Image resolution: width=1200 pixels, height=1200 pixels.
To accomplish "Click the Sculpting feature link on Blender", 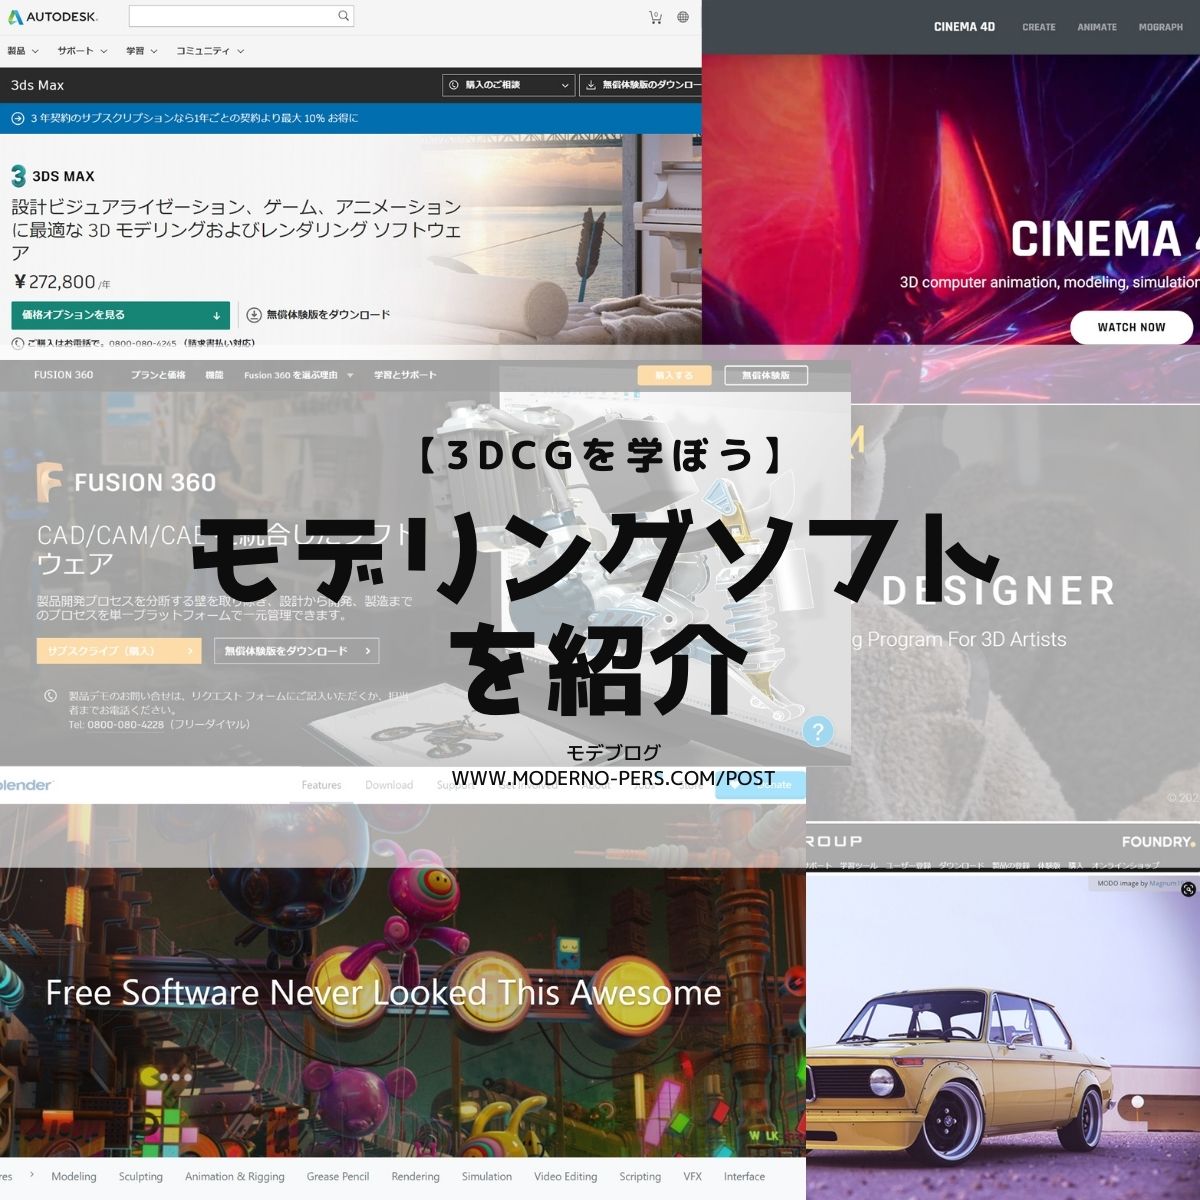I will click(141, 1177).
